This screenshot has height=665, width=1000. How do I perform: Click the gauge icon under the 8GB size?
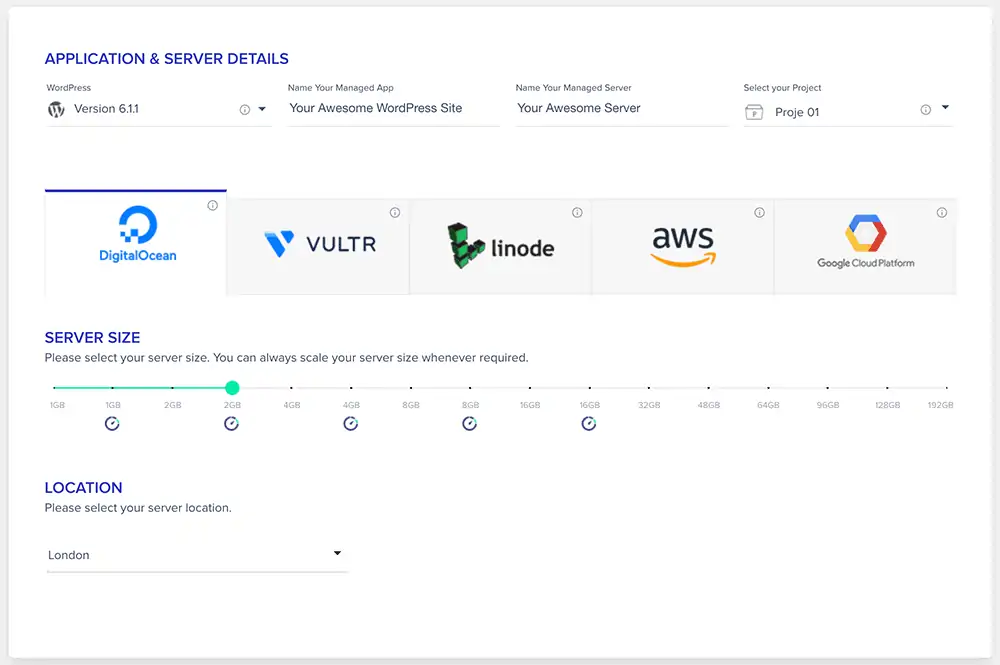[x=469, y=423]
